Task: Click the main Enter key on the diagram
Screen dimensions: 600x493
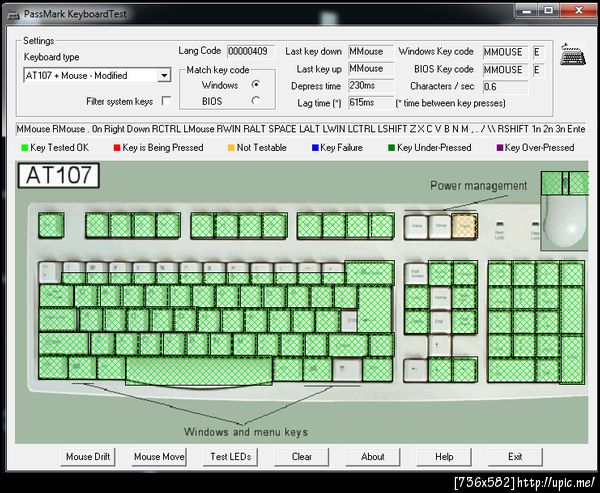Action: tap(374, 309)
